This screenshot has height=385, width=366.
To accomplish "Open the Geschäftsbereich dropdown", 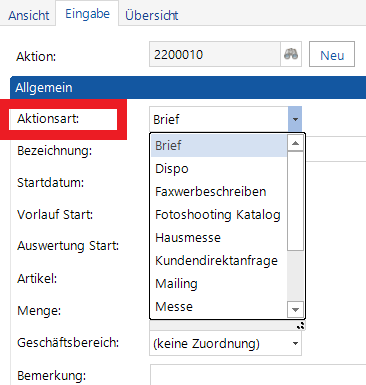I will (225, 343).
